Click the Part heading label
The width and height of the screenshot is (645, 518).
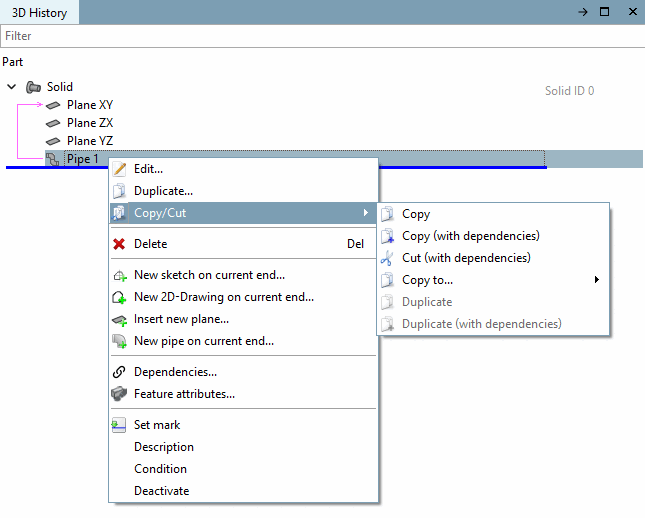point(13,62)
